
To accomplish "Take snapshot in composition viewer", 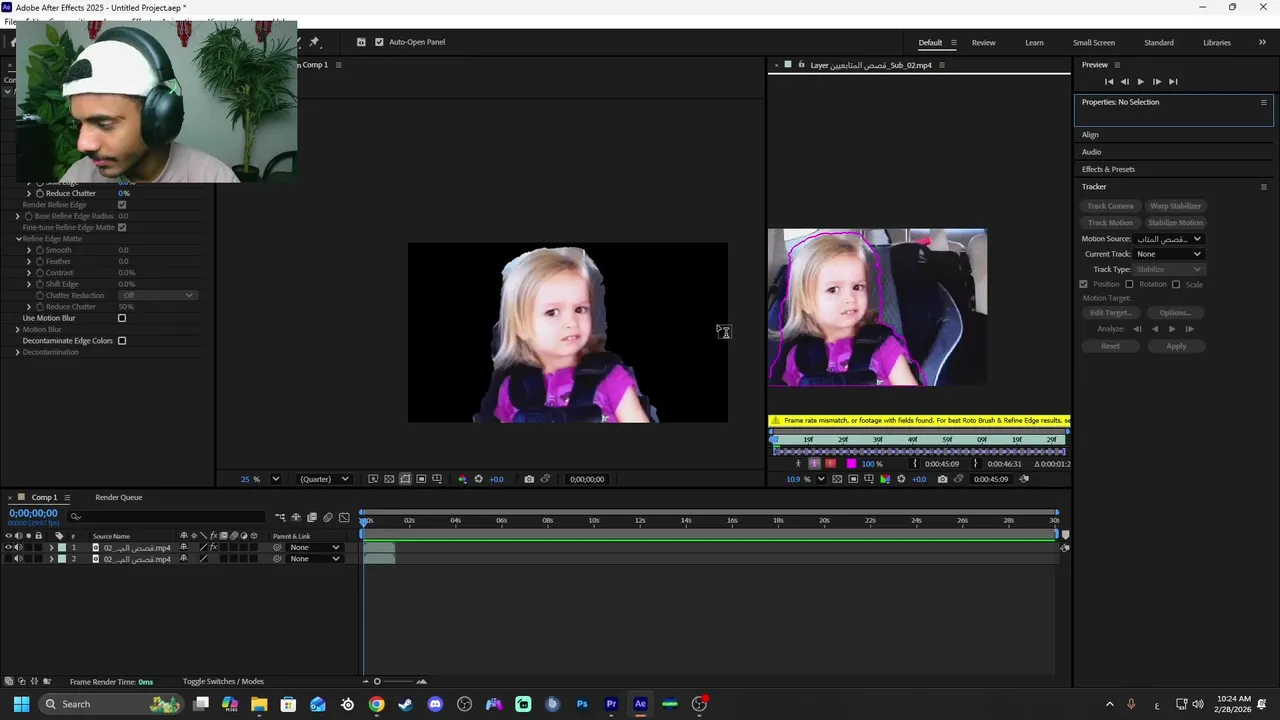I will point(529,479).
